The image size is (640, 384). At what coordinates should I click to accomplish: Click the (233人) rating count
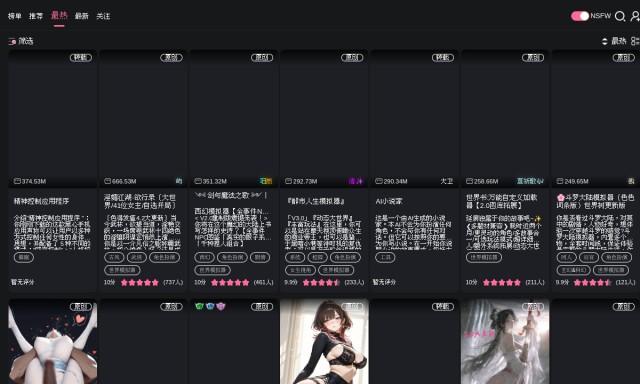click(x=354, y=282)
